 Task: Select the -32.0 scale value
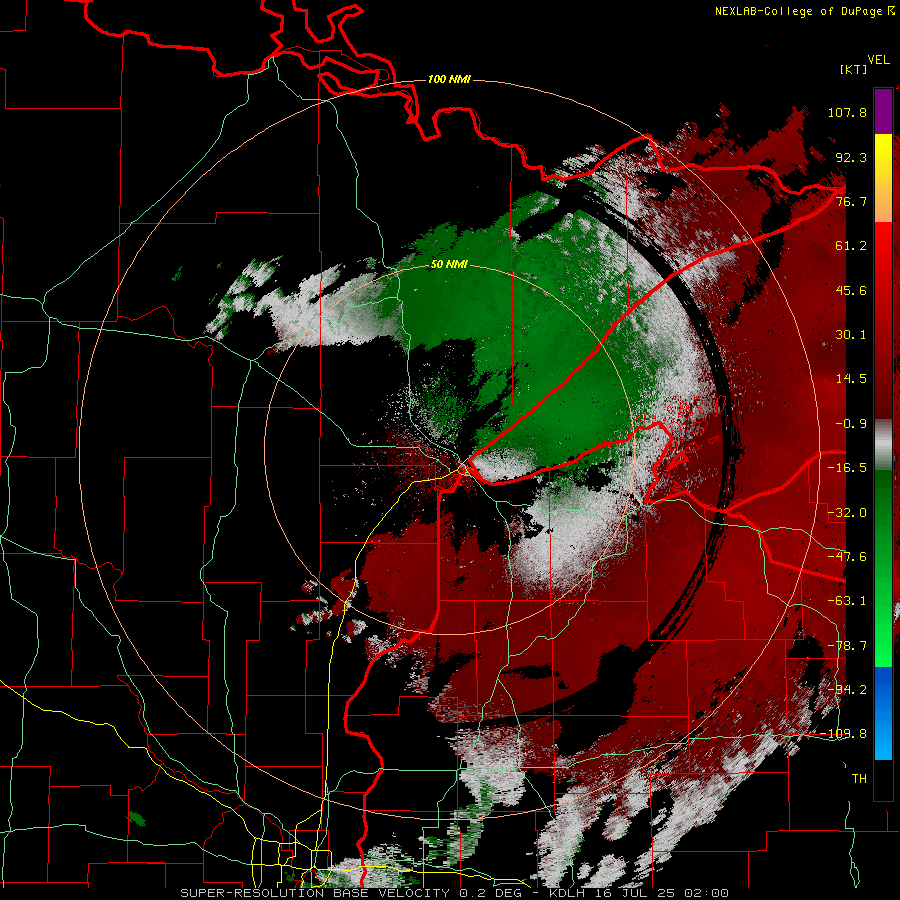click(x=847, y=513)
